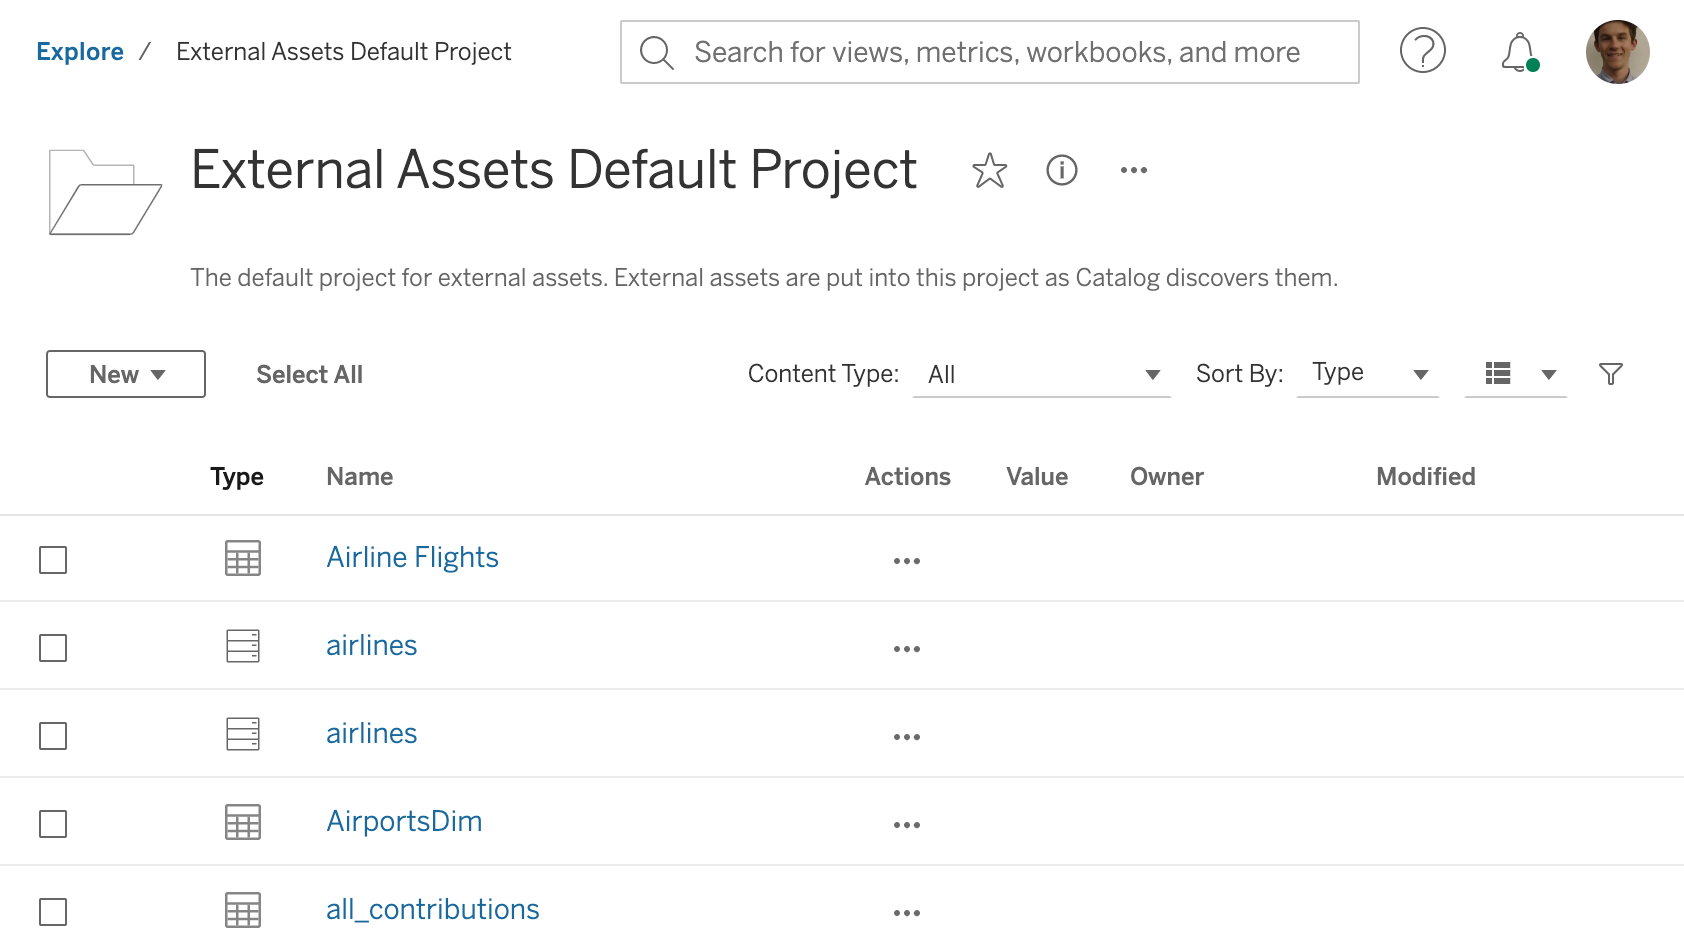Click the filter icon above the asset list
The height and width of the screenshot is (948, 1684).
[1610, 374]
